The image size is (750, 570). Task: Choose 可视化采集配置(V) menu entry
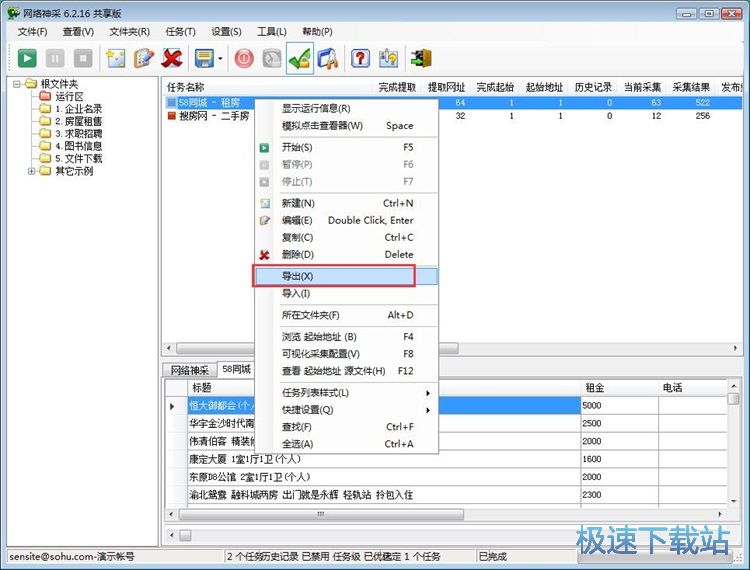347,354
